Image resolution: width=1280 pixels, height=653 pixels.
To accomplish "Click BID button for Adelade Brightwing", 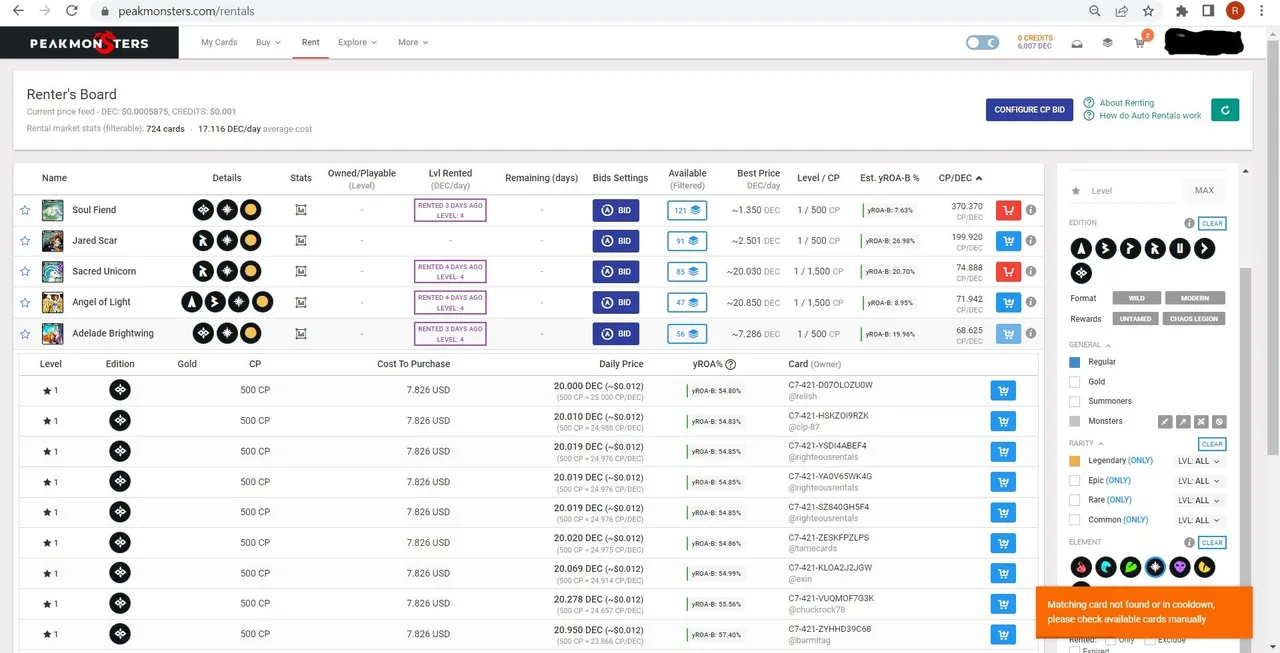I will coord(616,333).
